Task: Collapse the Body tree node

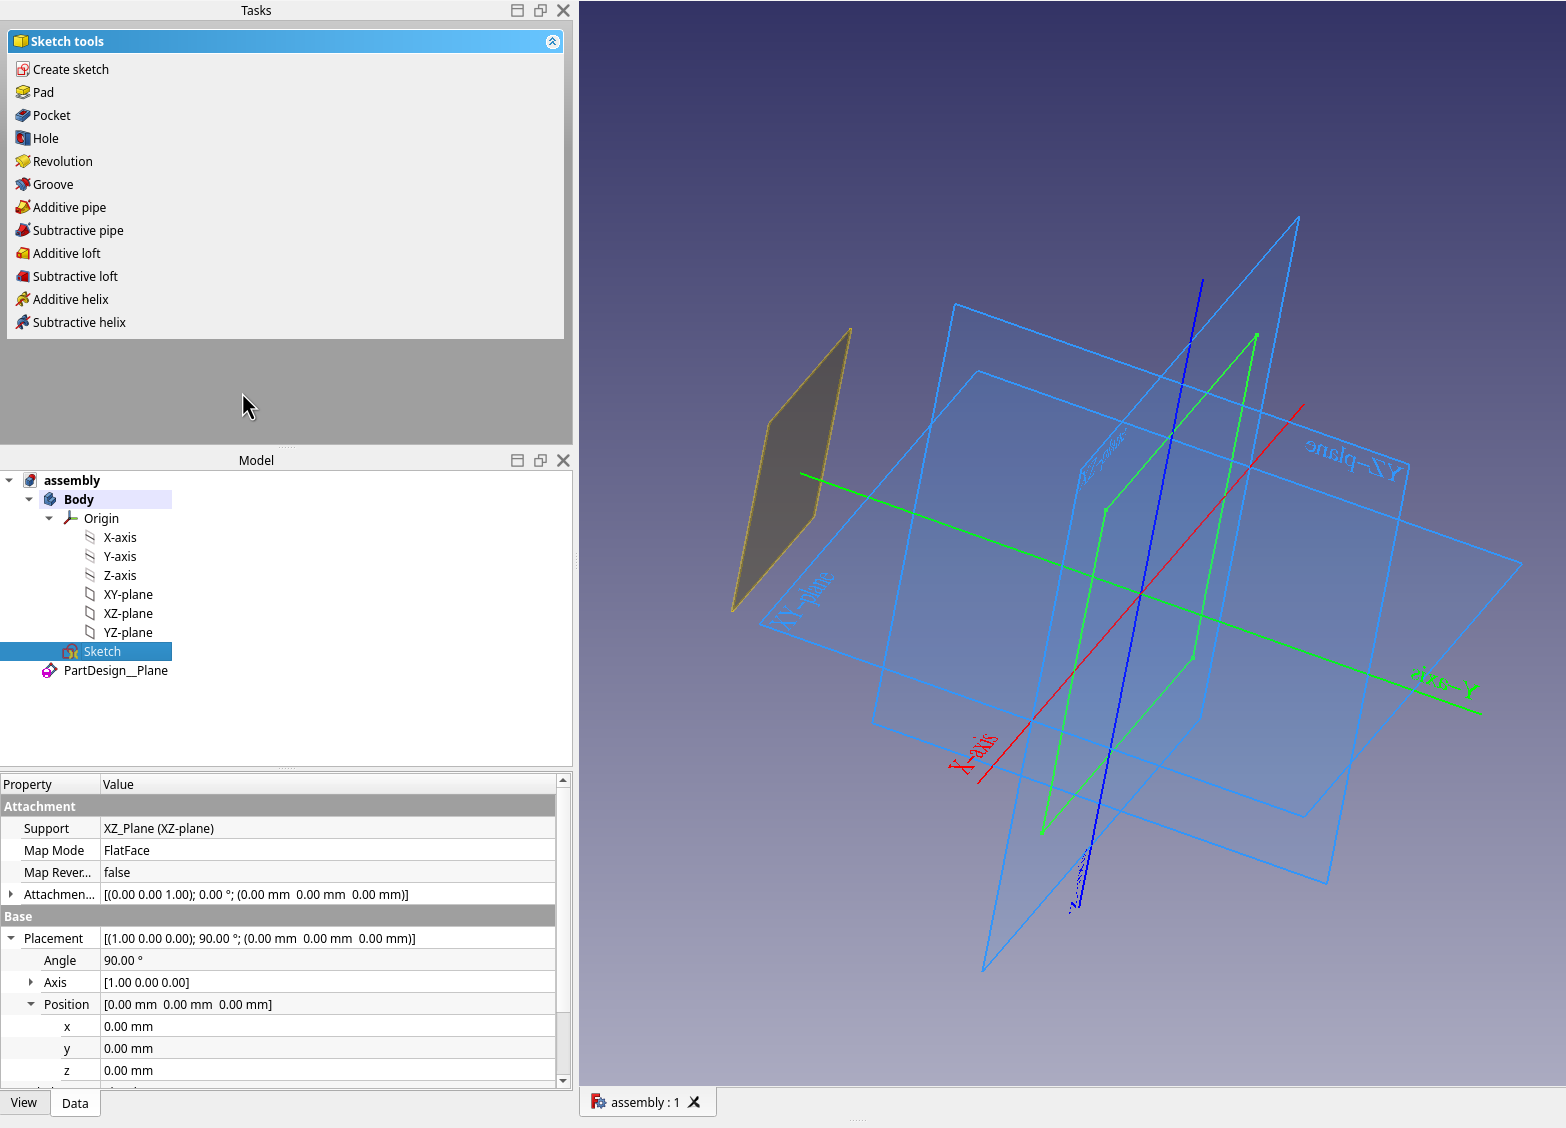Action: click(x=29, y=499)
